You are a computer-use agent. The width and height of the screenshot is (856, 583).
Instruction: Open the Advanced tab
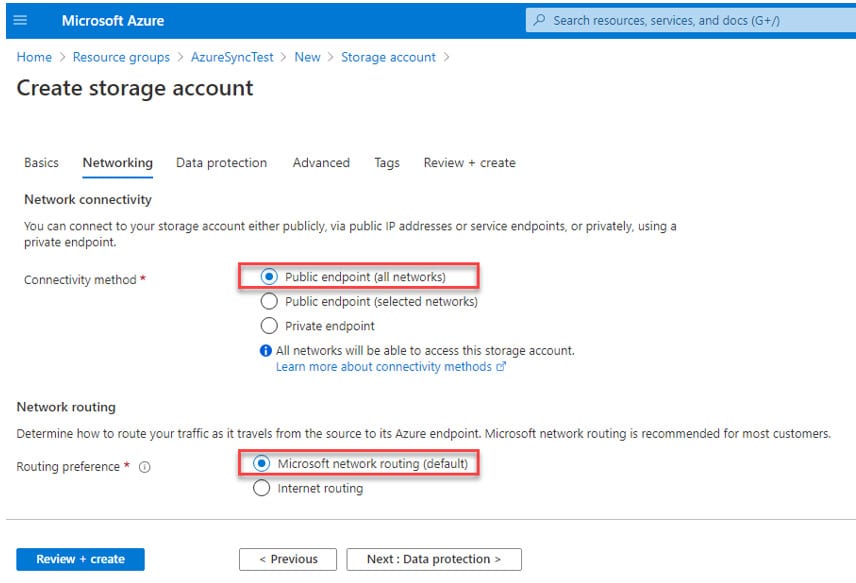(321, 163)
